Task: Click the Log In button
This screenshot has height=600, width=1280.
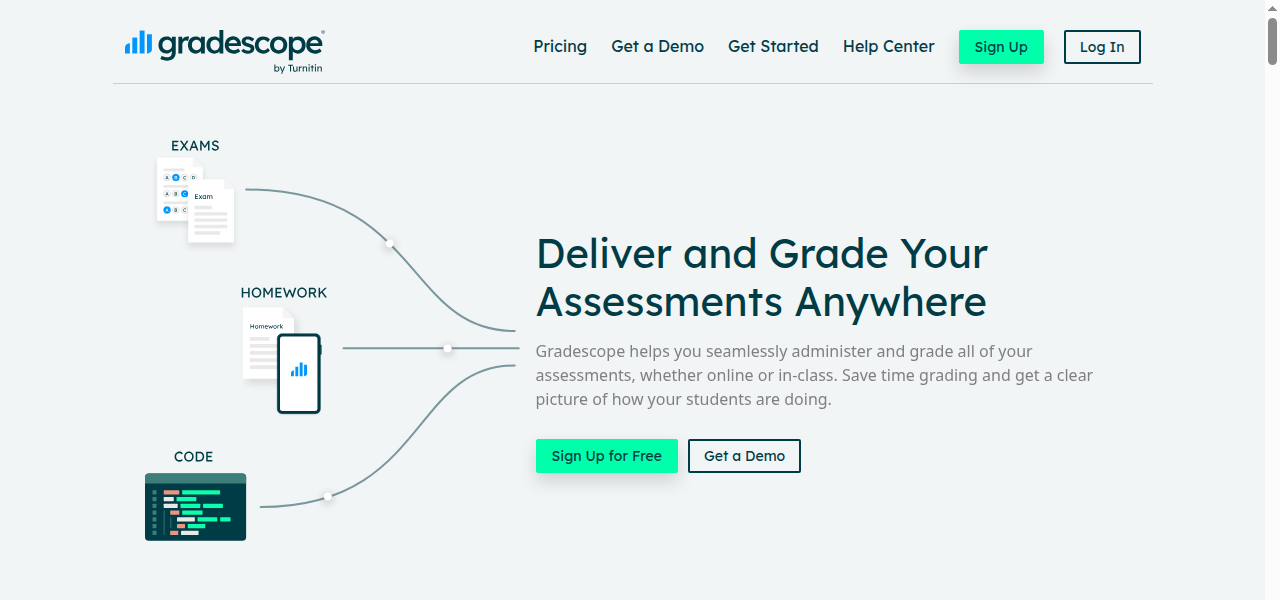Action: (x=1102, y=46)
